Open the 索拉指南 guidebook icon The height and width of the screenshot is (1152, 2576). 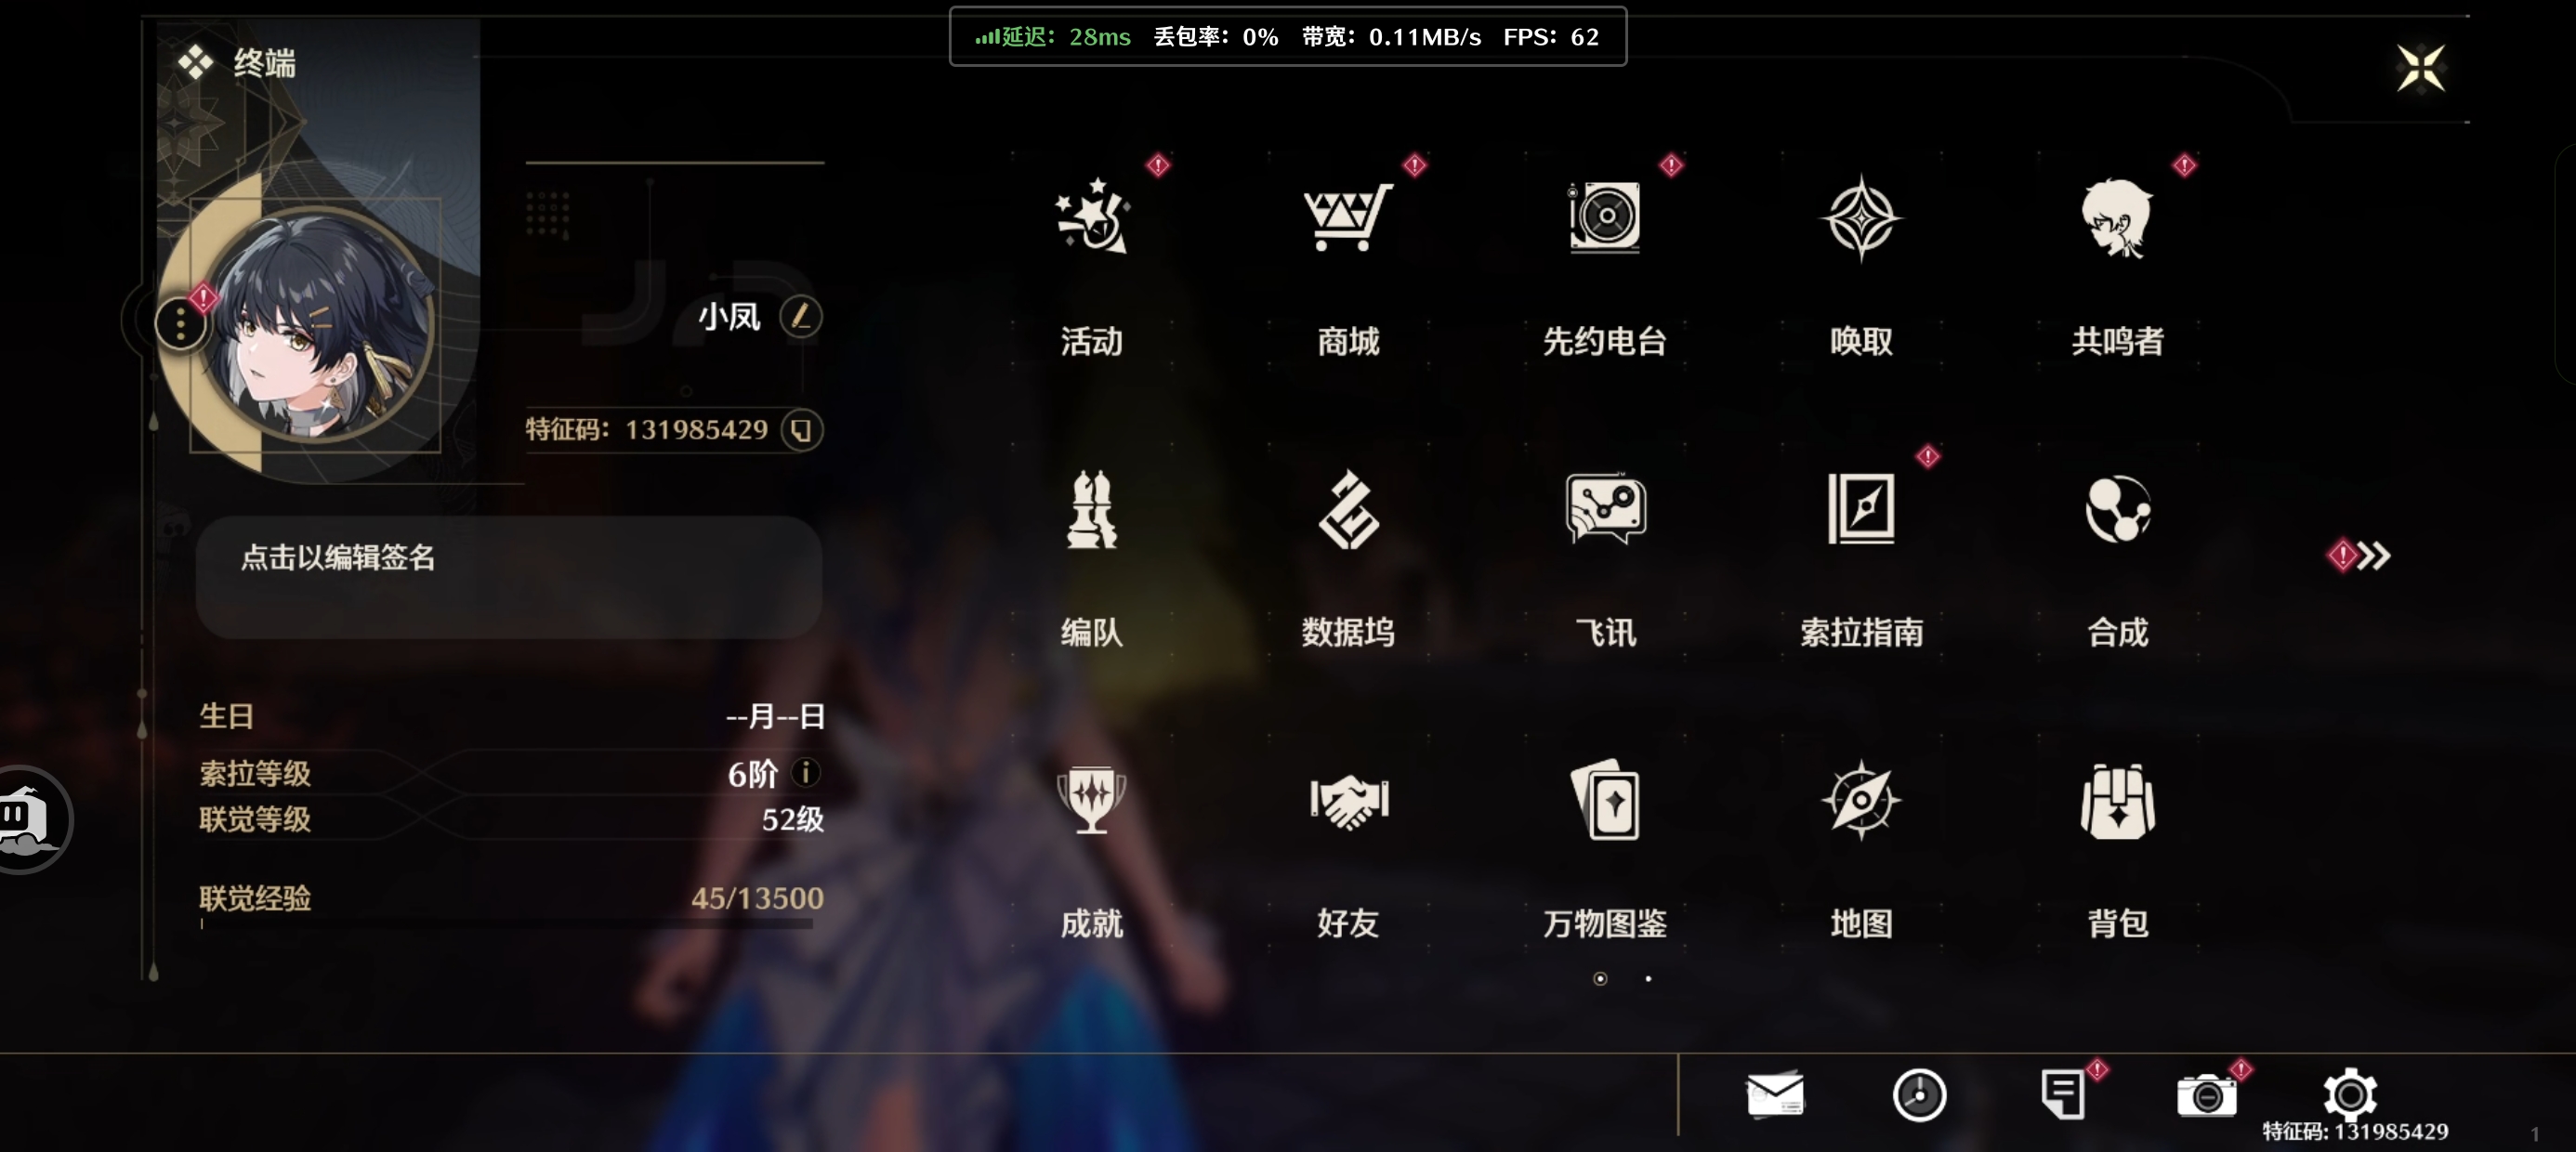click(1860, 509)
